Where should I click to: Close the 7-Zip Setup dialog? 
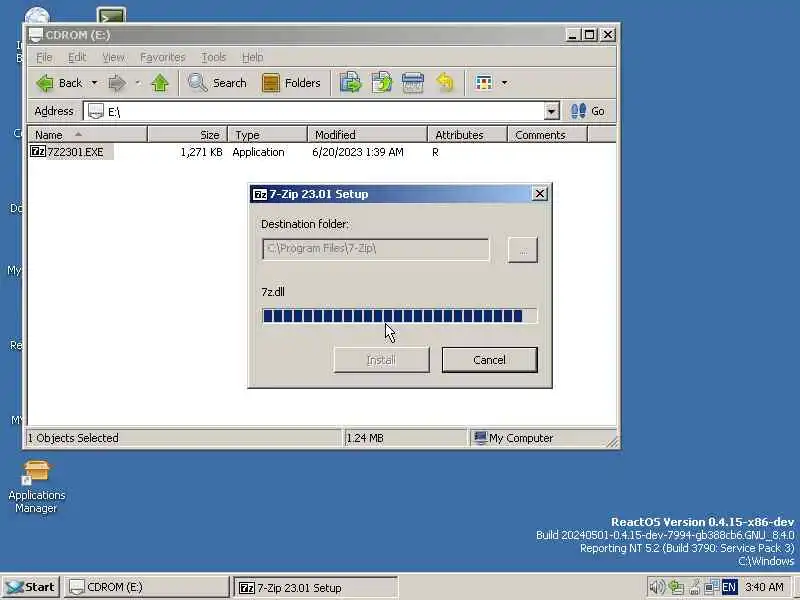(x=539, y=194)
